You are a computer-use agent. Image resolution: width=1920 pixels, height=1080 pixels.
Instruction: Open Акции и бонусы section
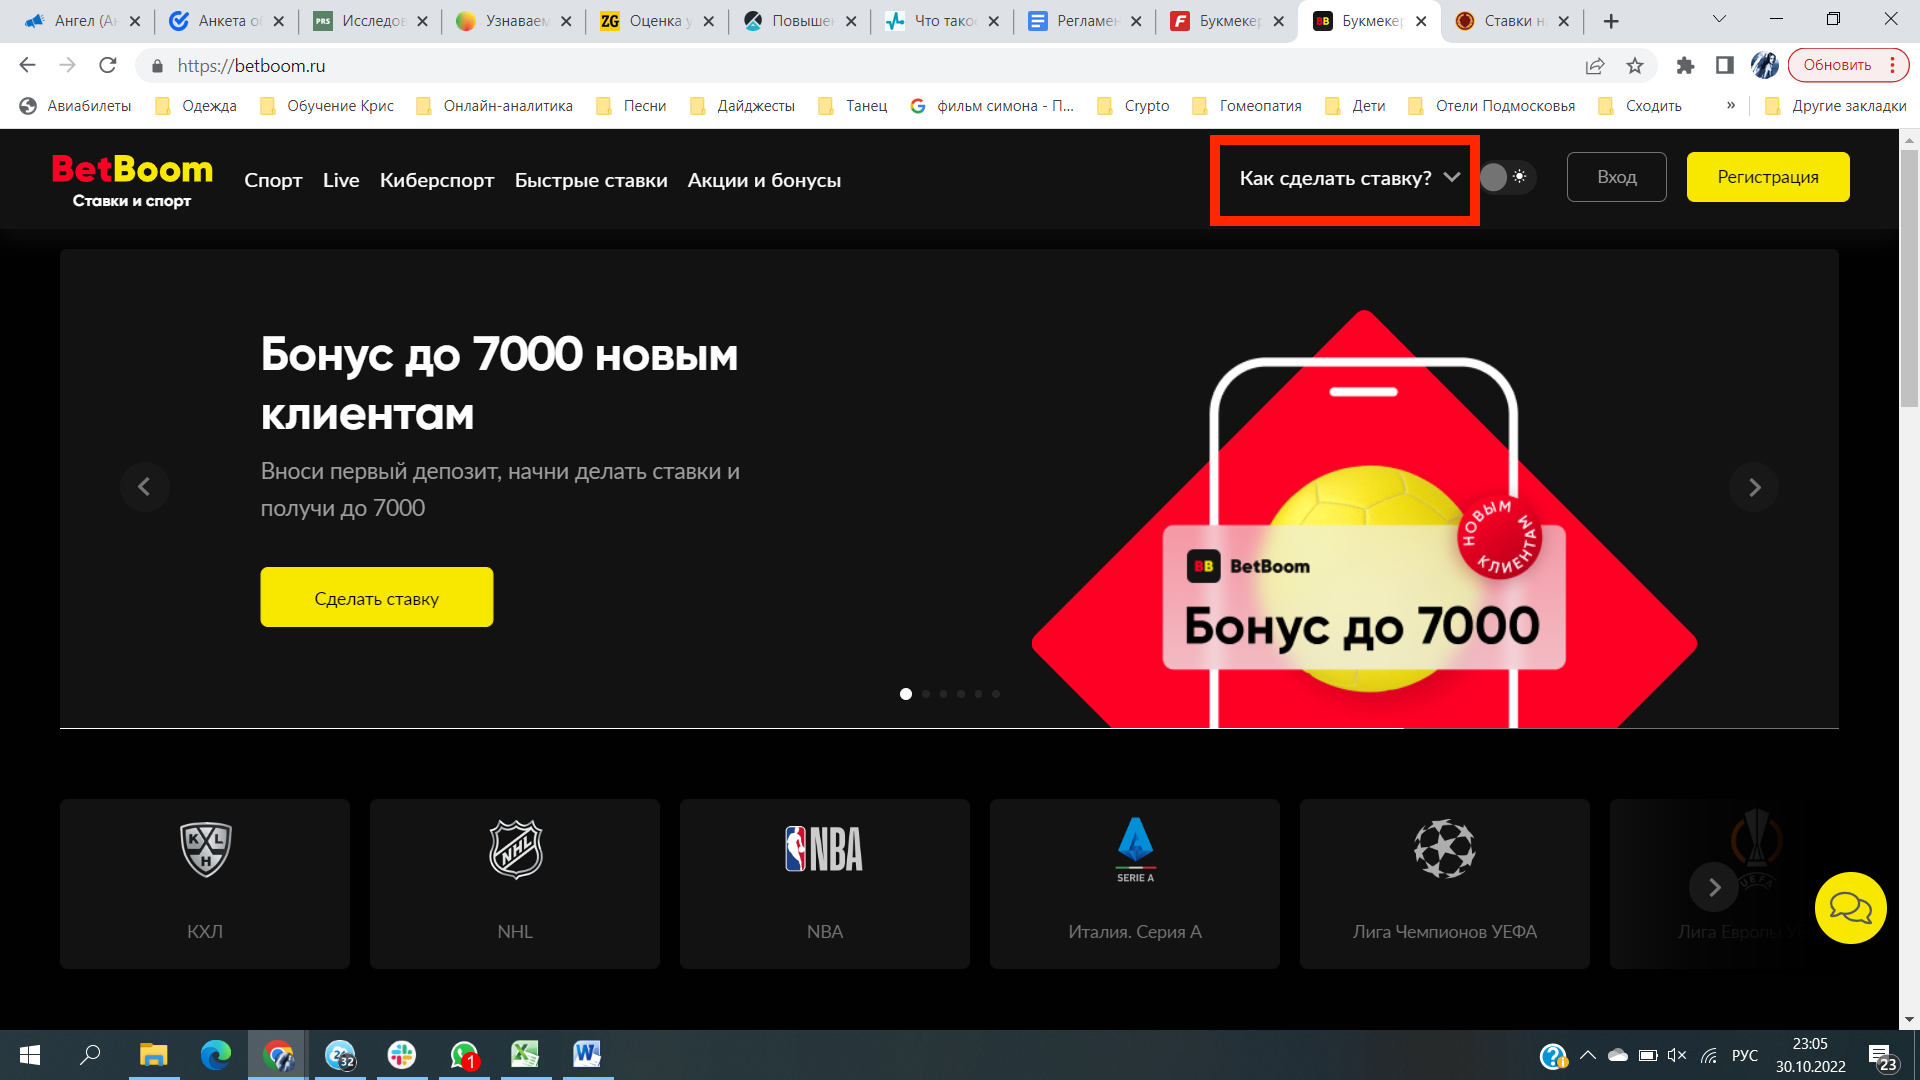(764, 180)
